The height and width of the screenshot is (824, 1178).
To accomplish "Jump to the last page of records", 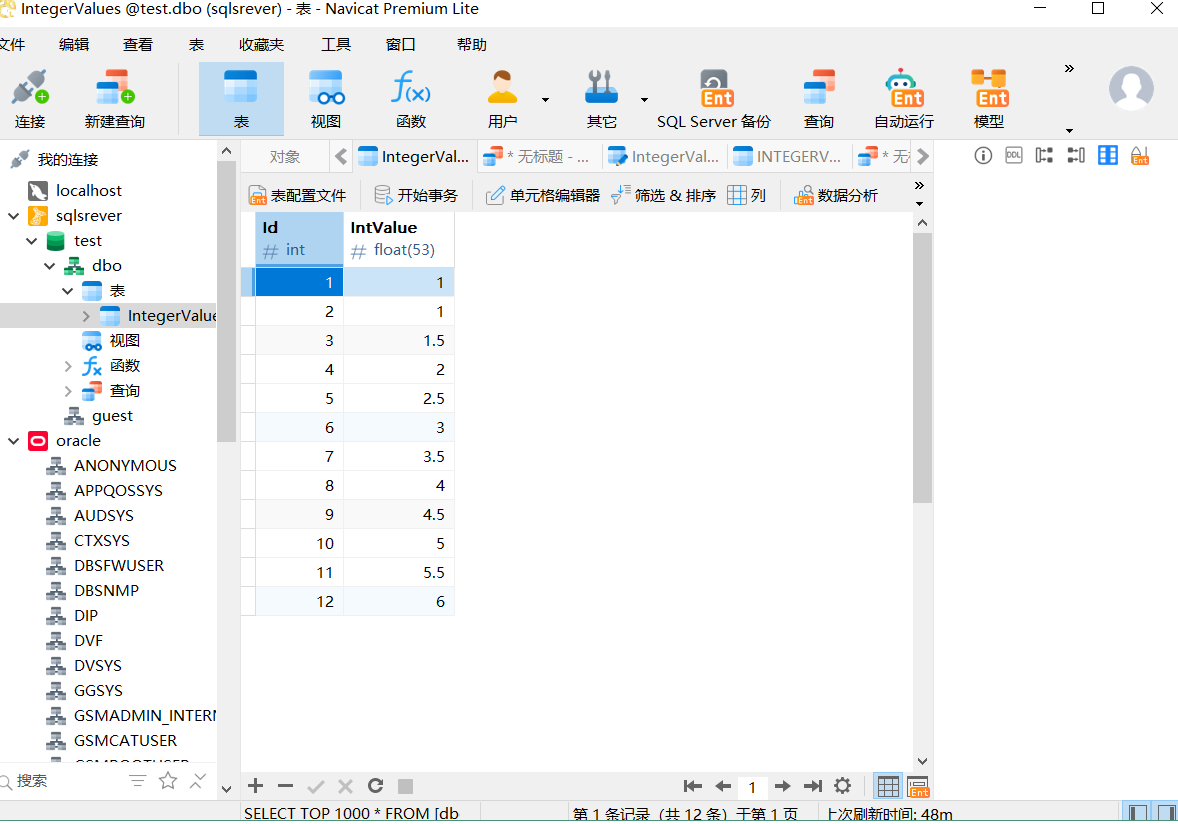I will tap(813, 786).
